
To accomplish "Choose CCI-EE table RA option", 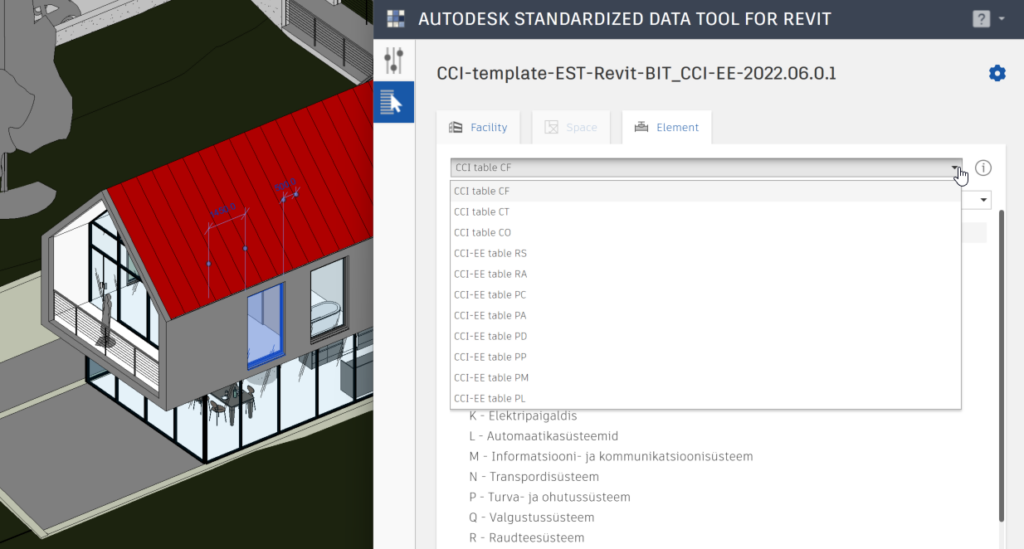I will (x=705, y=274).
